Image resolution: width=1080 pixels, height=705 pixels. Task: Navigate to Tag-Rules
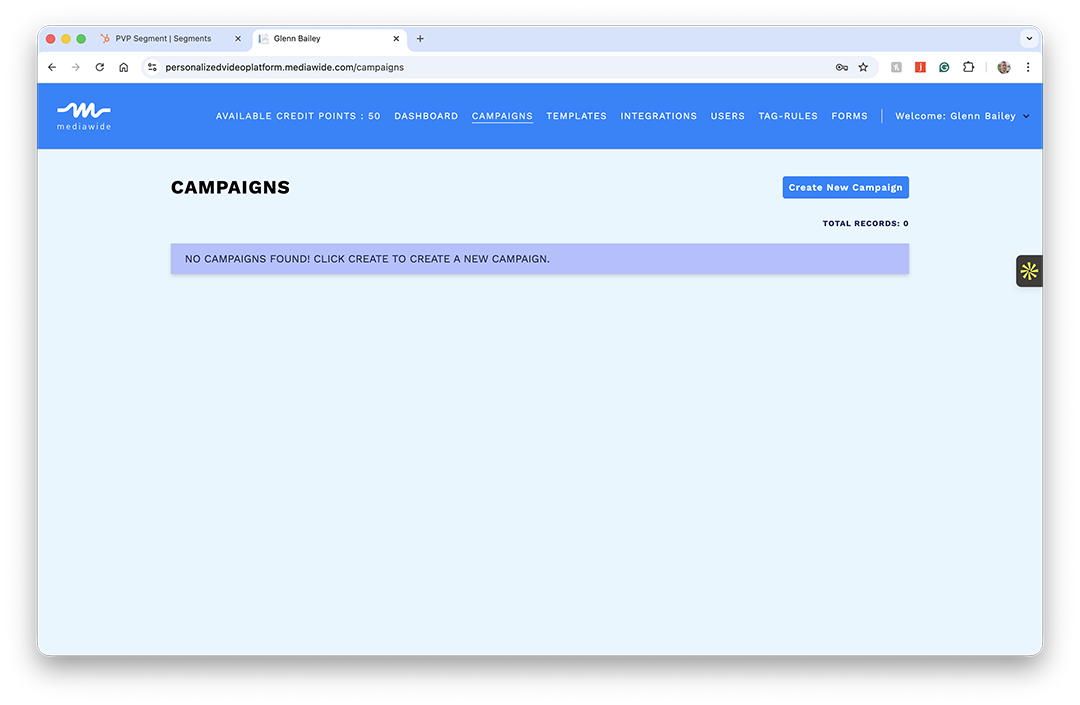pyautogui.click(x=788, y=116)
